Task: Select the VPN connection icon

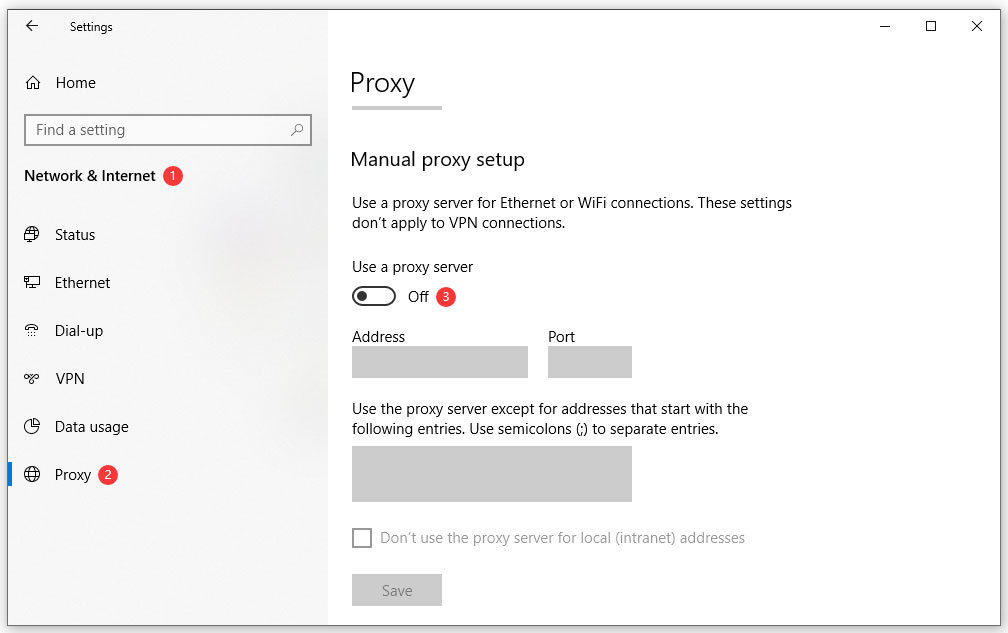Action: [31, 378]
